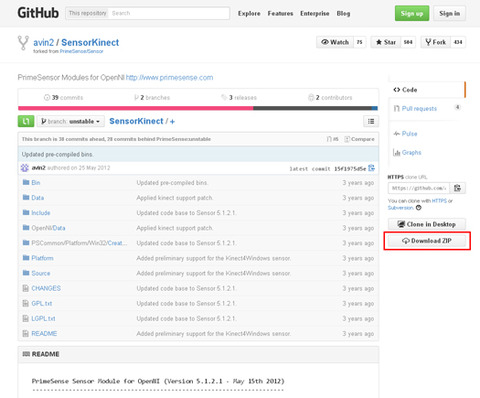Click the SensorKinect breadcrumb link
The width and height of the screenshot is (480, 398).
coord(136,121)
